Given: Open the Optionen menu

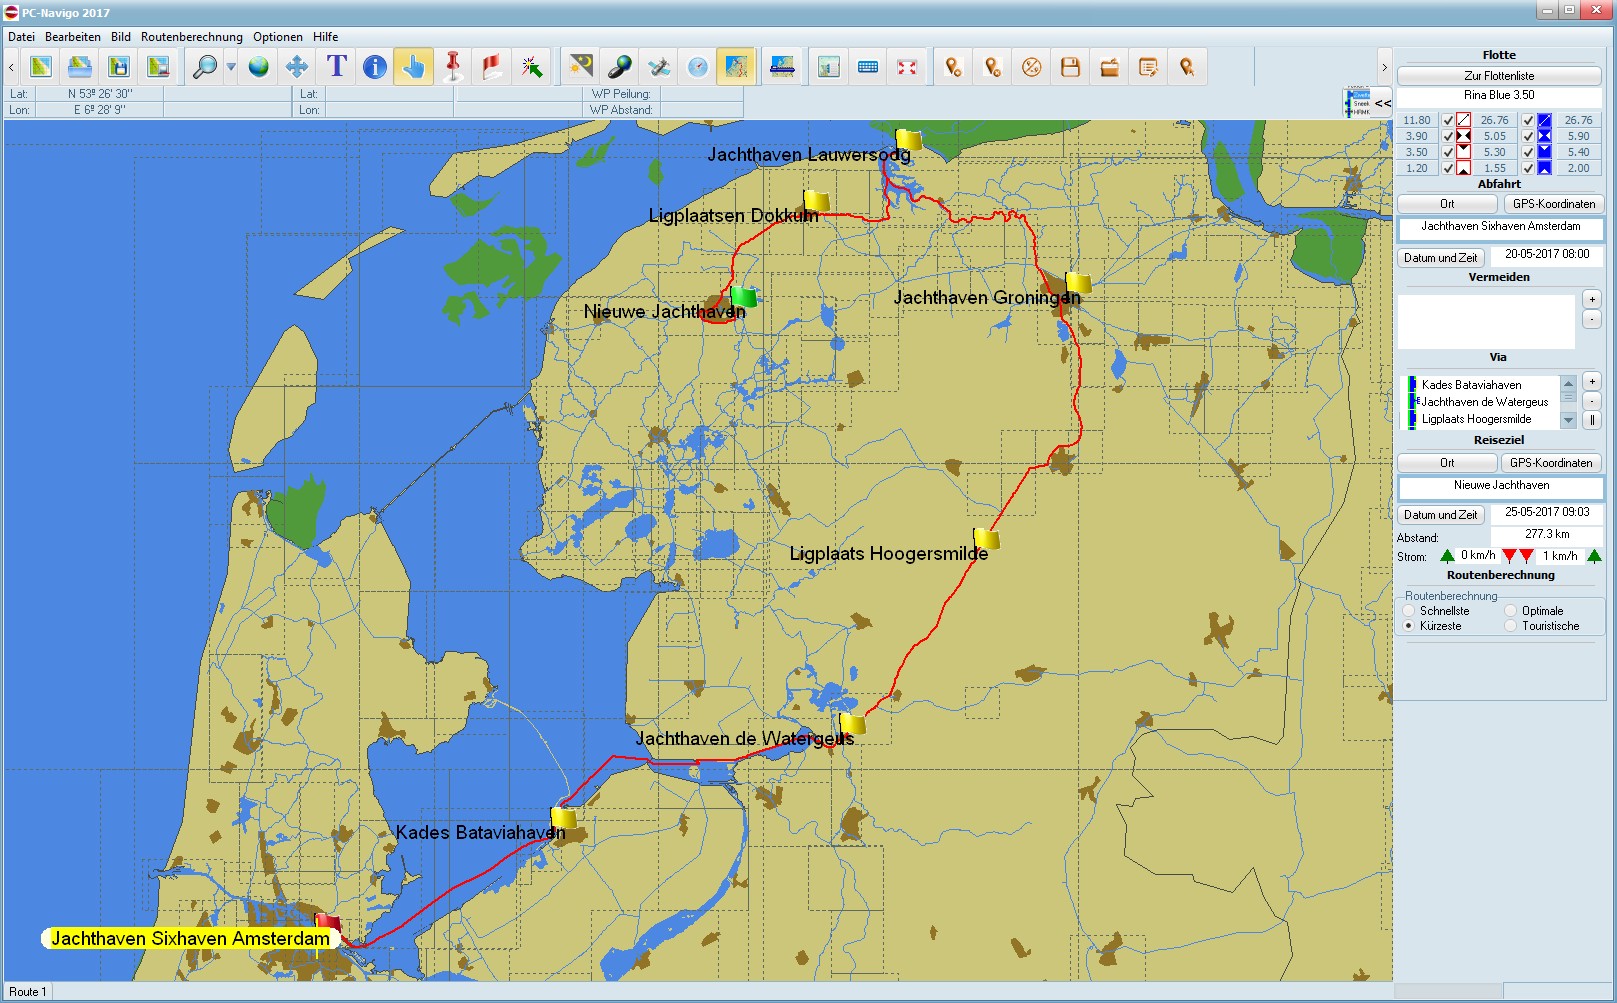Looking at the screenshot, I should [x=277, y=37].
